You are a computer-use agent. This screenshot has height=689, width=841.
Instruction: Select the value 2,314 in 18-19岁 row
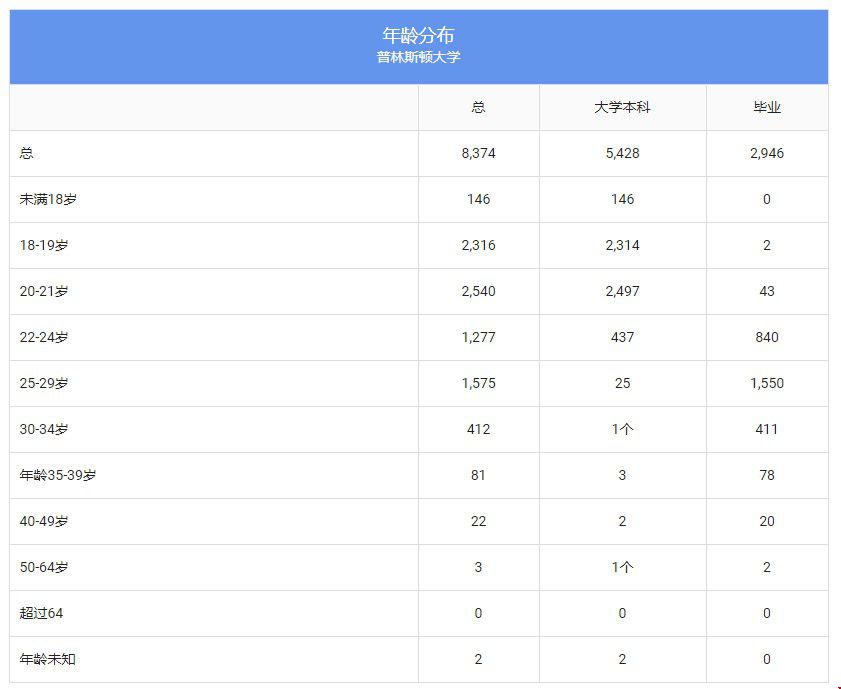(x=622, y=246)
